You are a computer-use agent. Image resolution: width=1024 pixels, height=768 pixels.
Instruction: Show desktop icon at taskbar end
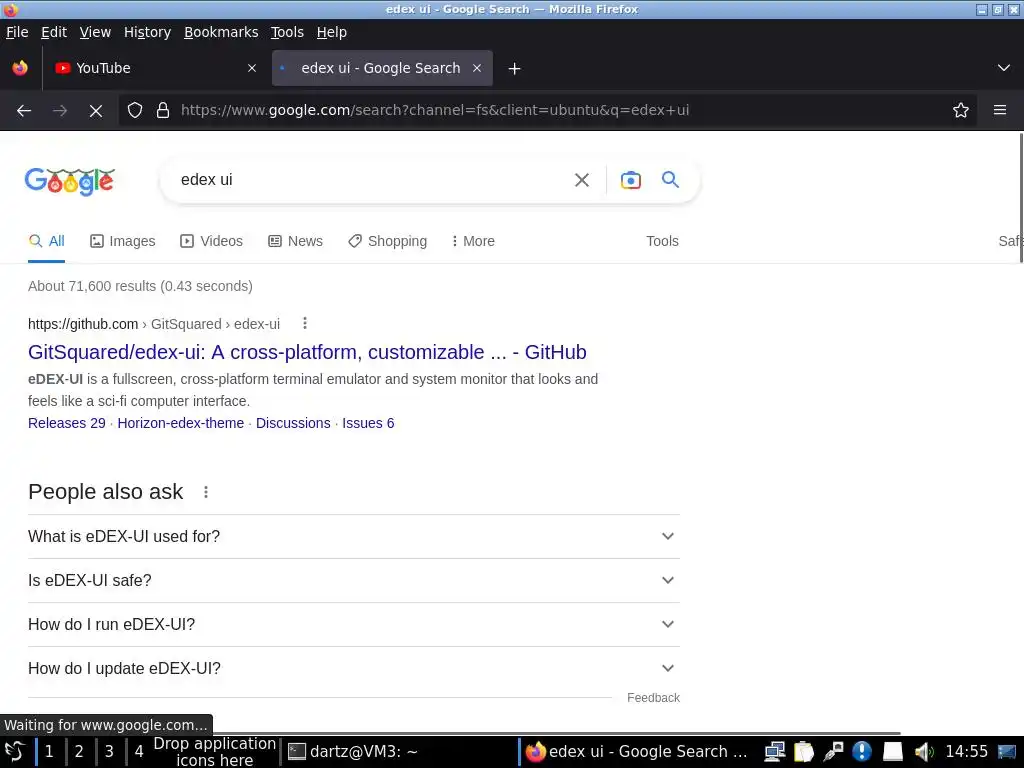coord(1008,752)
